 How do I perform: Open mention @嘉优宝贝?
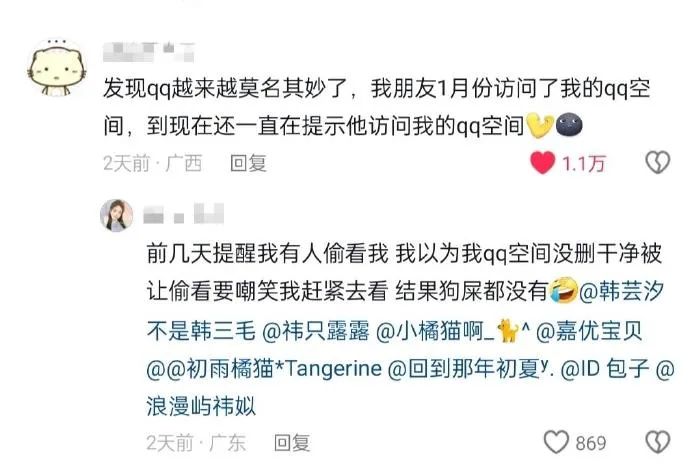click(589, 331)
